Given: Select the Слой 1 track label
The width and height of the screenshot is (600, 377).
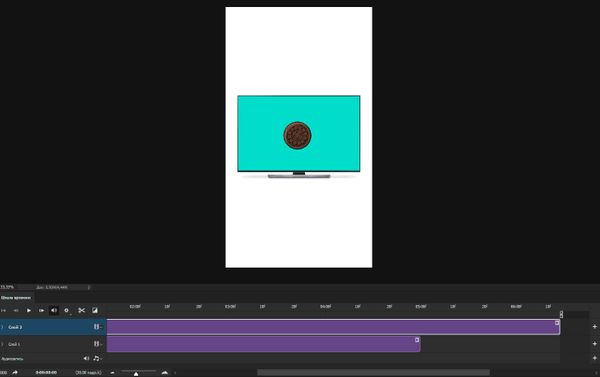Looking at the screenshot, I should coord(14,344).
